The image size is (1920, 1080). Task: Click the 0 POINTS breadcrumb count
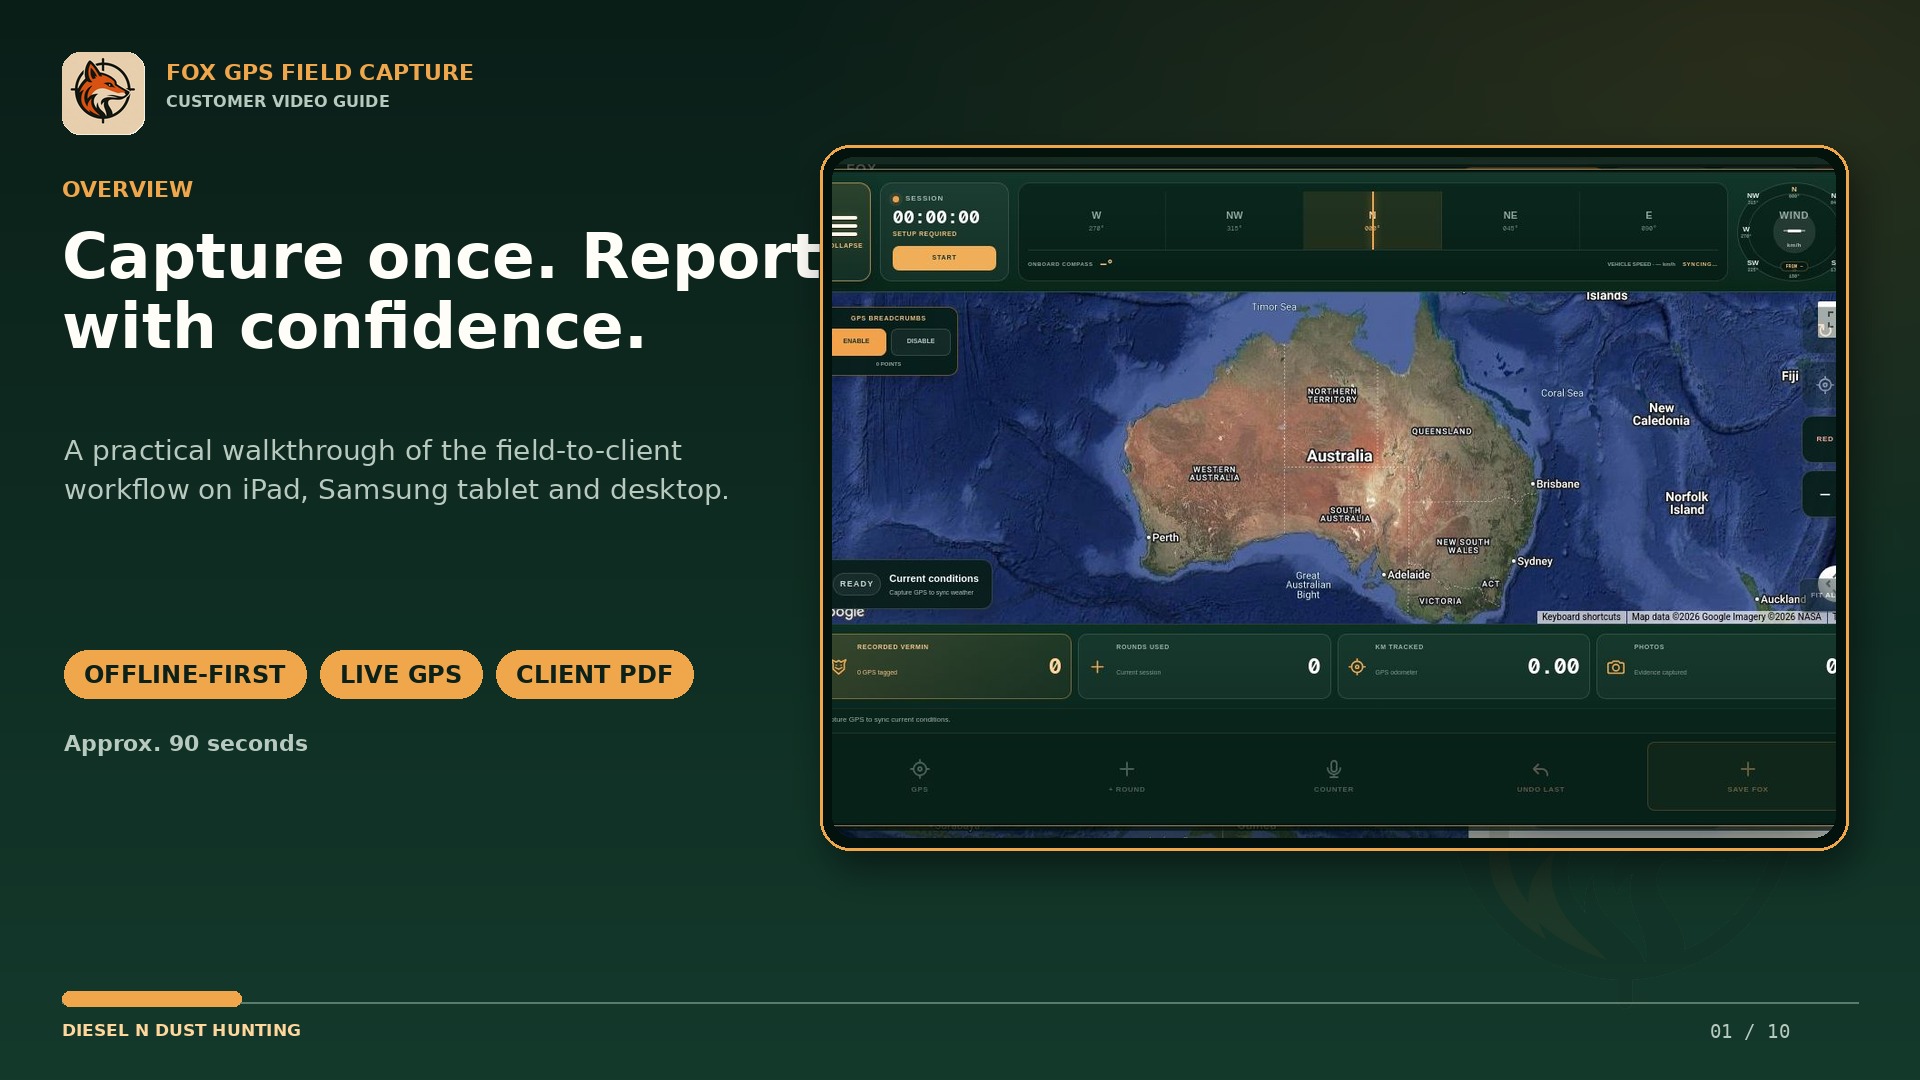pos(889,364)
